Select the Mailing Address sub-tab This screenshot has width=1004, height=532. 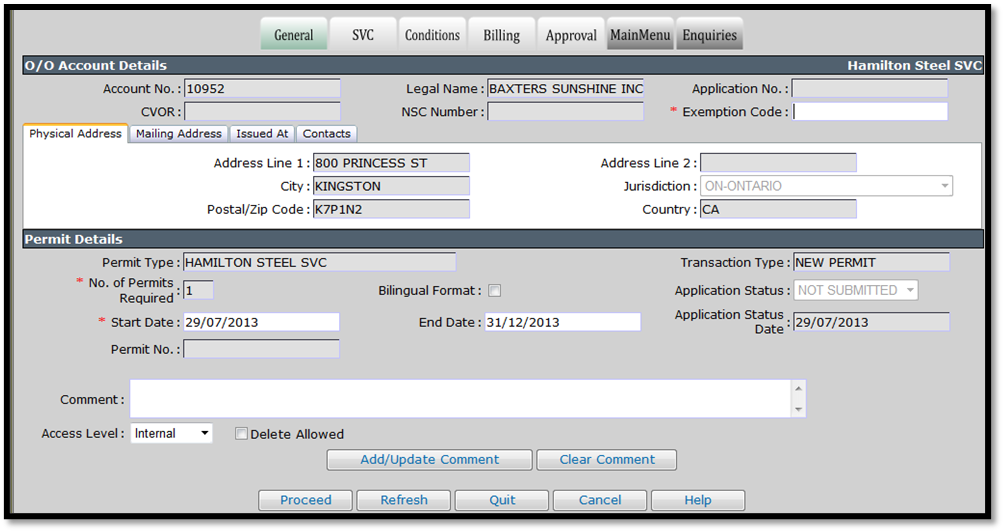[x=179, y=134]
